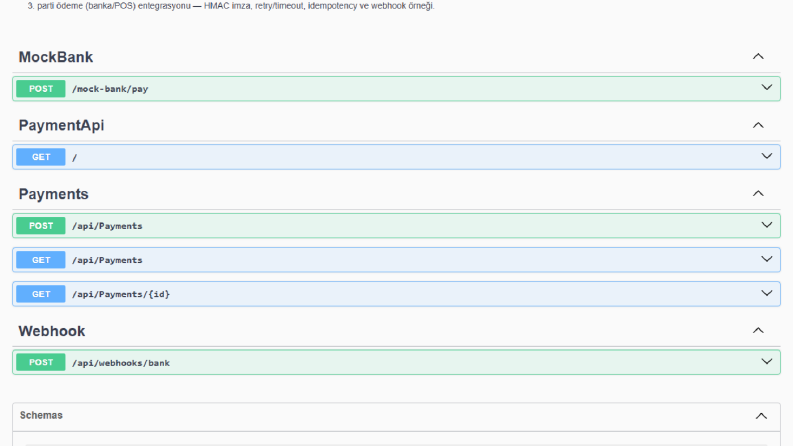Open the Webhook tag heading

(x=52, y=331)
